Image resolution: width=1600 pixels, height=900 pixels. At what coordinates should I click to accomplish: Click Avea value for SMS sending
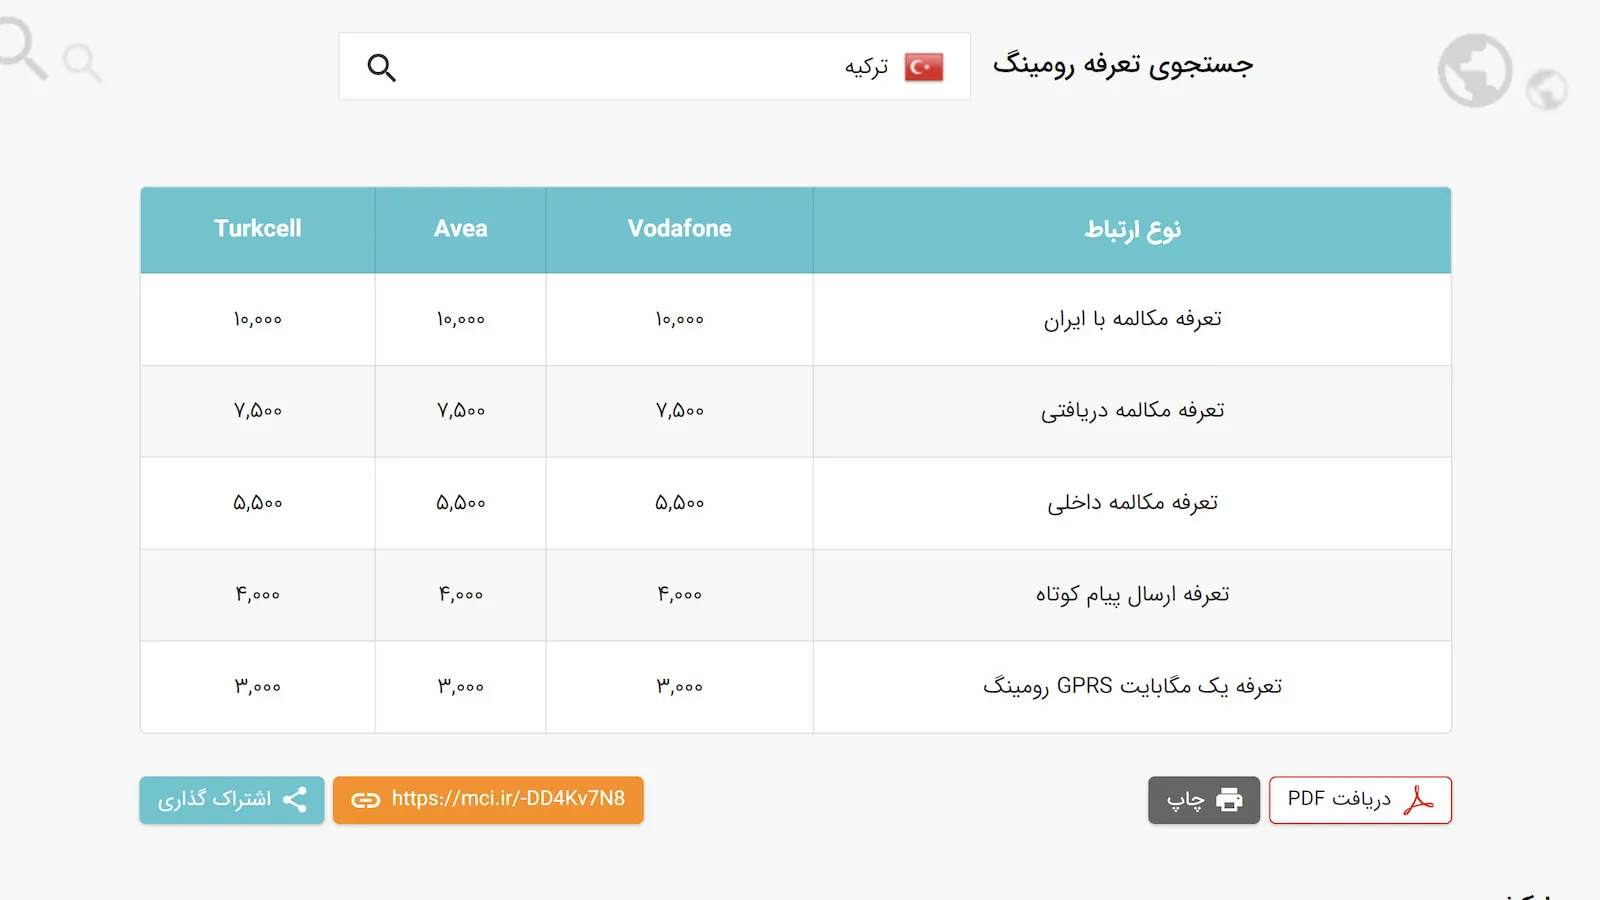[461, 595]
